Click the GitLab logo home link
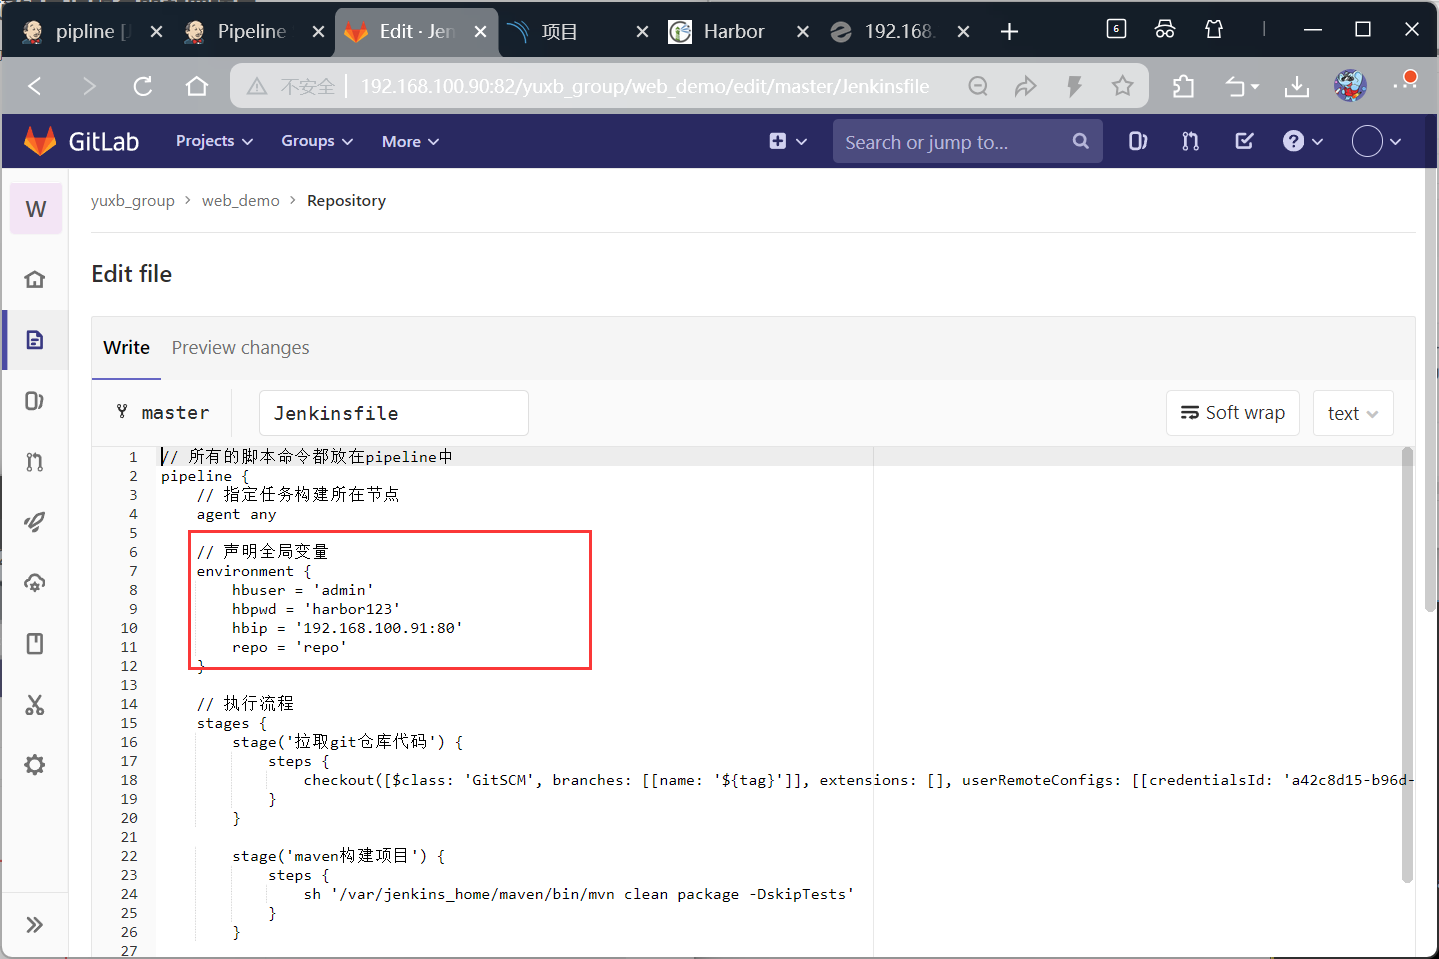The image size is (1439, 959). tap(82, 141)
